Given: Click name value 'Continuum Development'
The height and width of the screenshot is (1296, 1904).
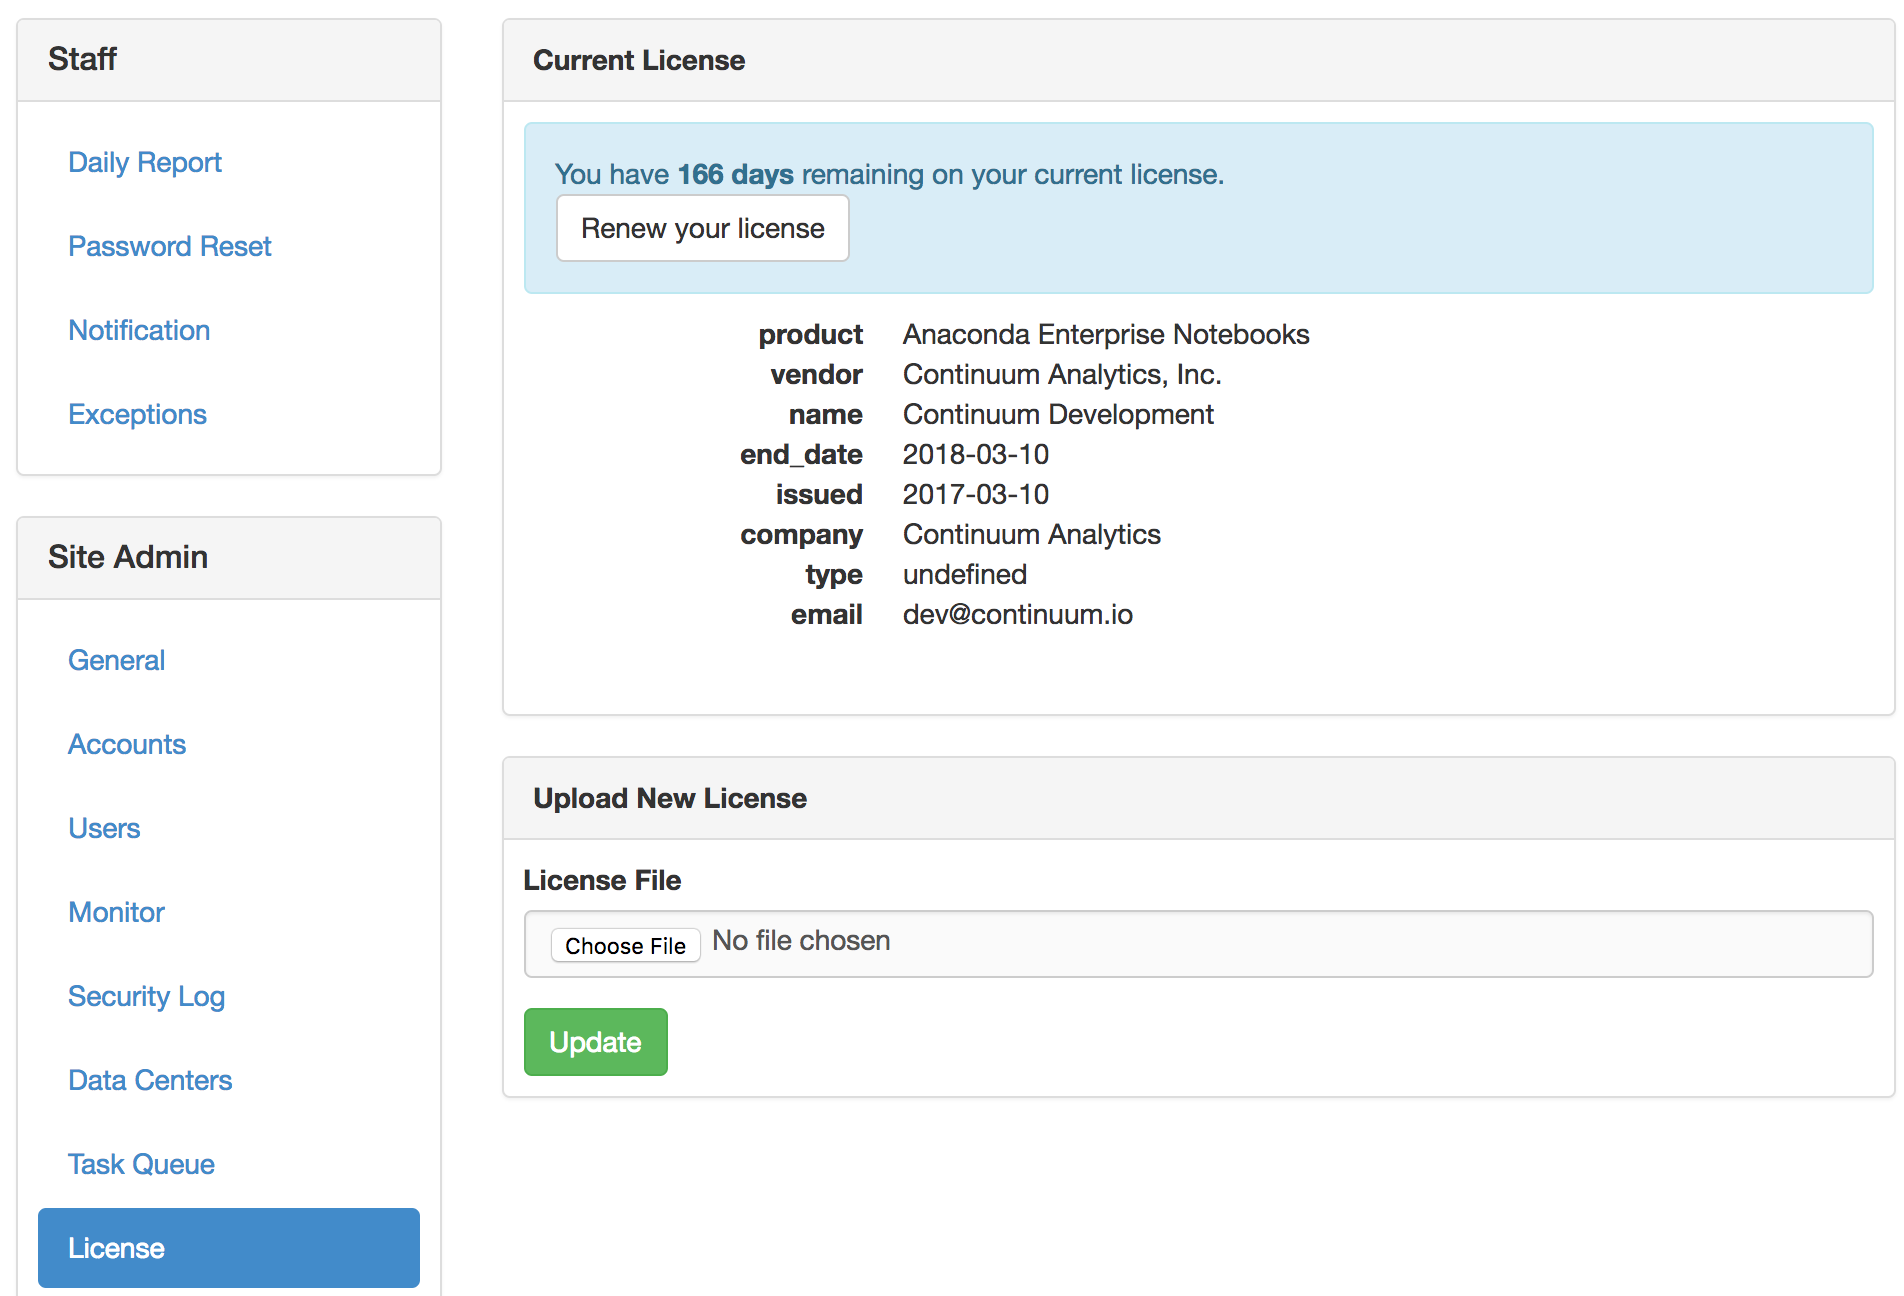Looking at the screenshot, I should coord(1058,414).
